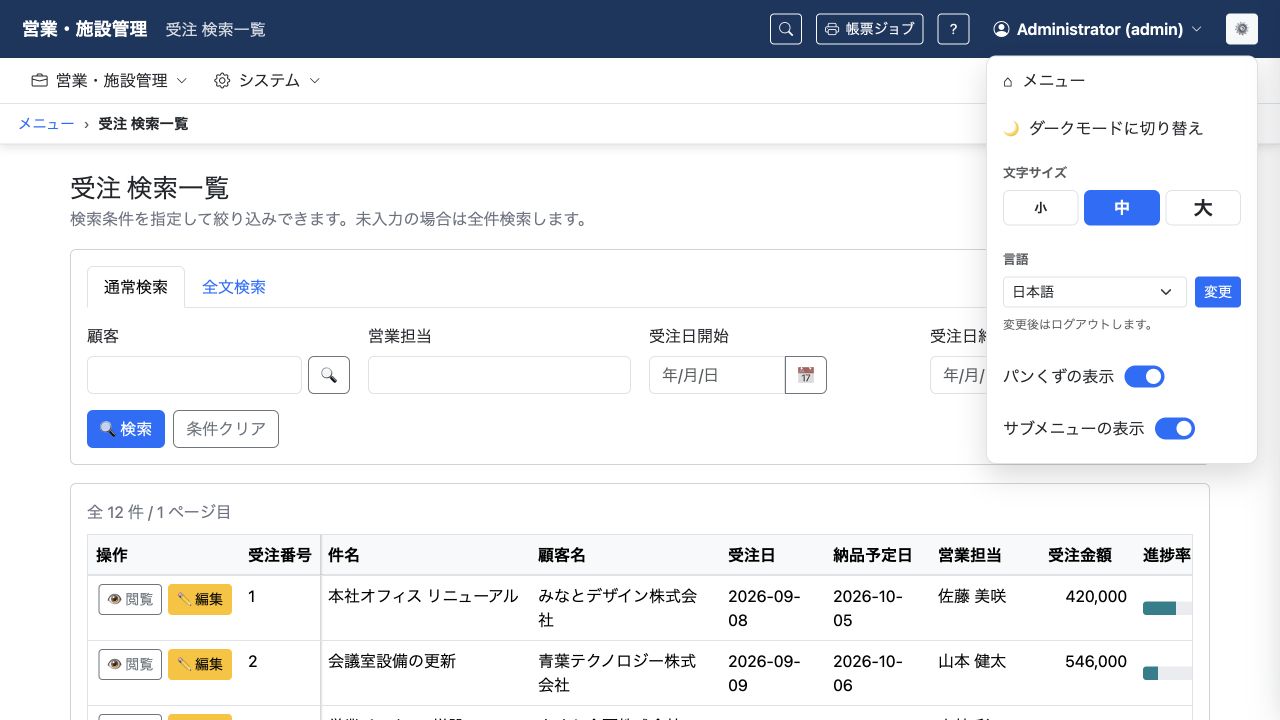Click 閲覧 view button for order 1
Image resolution: width=1280 pixels, height=720 pixels.
tap(130, 599)
